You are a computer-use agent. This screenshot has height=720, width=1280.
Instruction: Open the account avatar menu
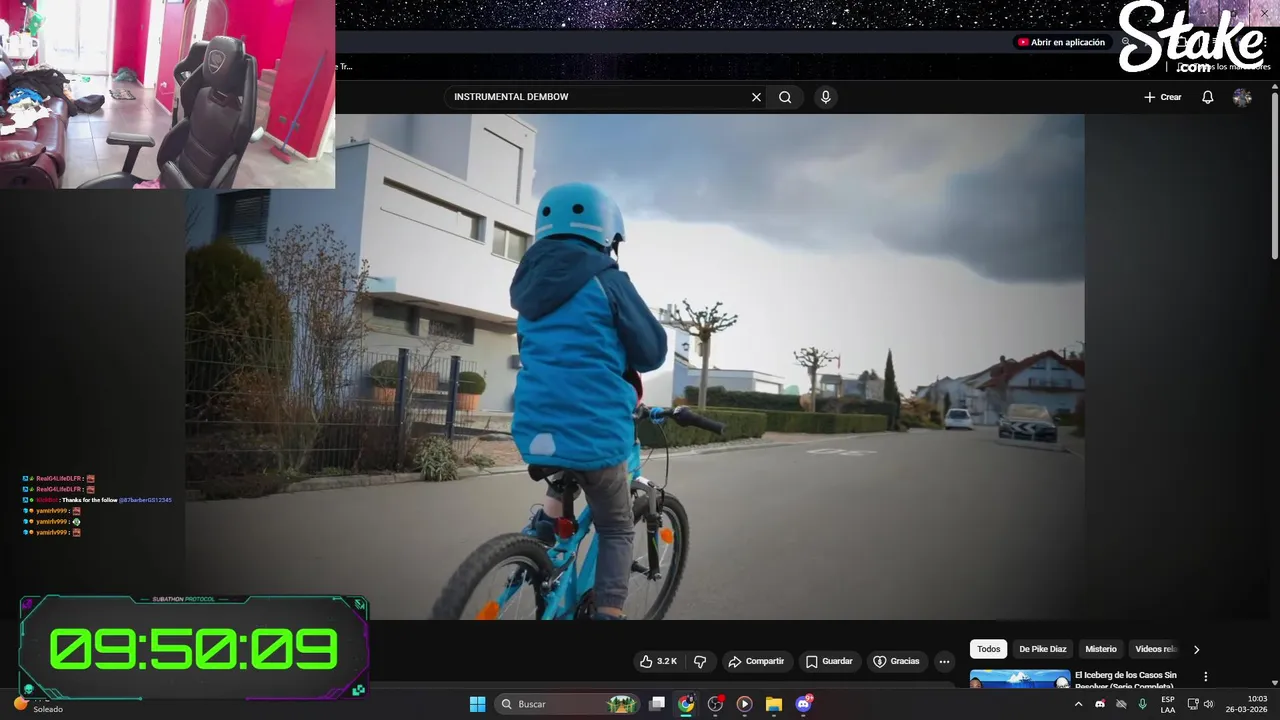coord(1242,97)
